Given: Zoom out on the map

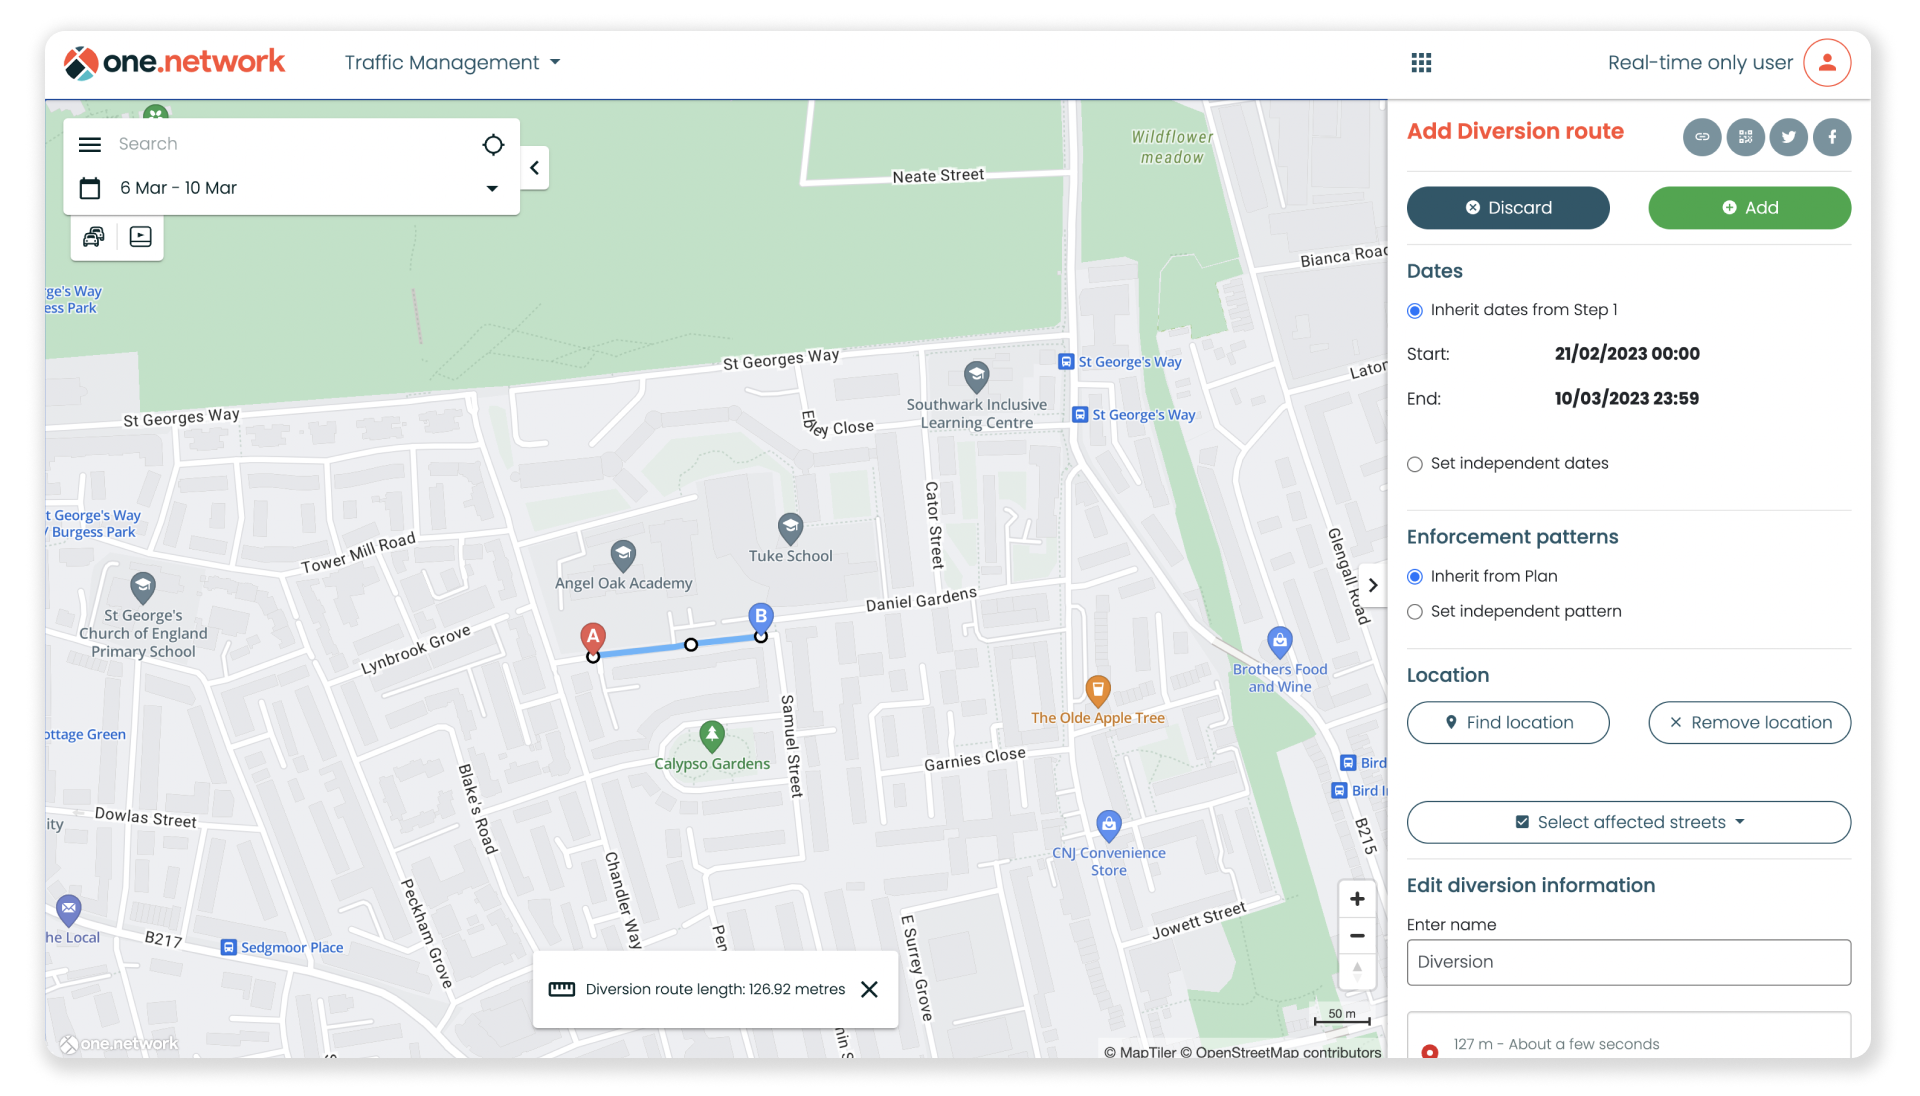Looking at the screenshot, I should [x=1357, y=936].
